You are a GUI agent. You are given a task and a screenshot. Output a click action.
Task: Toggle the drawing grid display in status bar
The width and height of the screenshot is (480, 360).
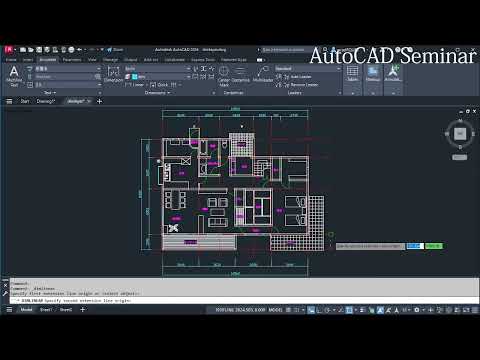(289, 310)
